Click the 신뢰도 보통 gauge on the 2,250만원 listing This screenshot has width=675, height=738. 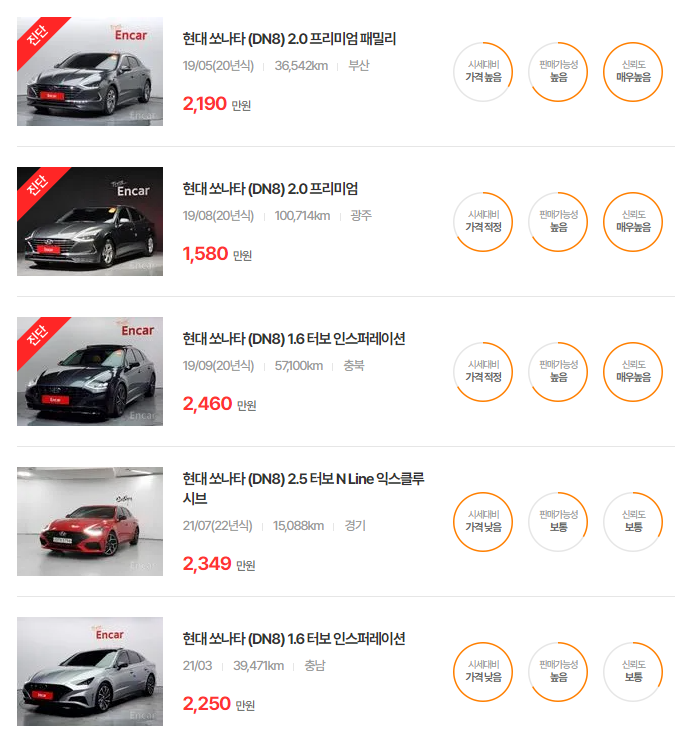tap(633, 672)
